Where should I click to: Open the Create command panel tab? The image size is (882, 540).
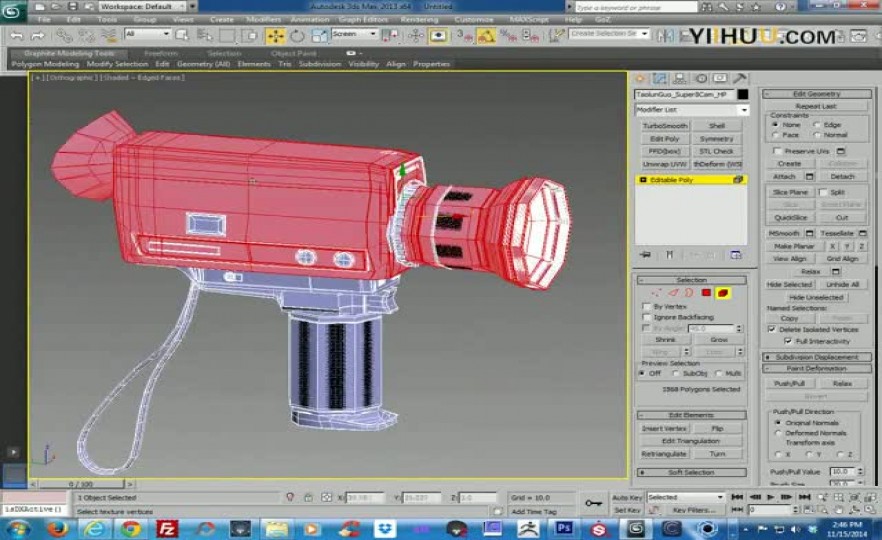click(640, 79)
